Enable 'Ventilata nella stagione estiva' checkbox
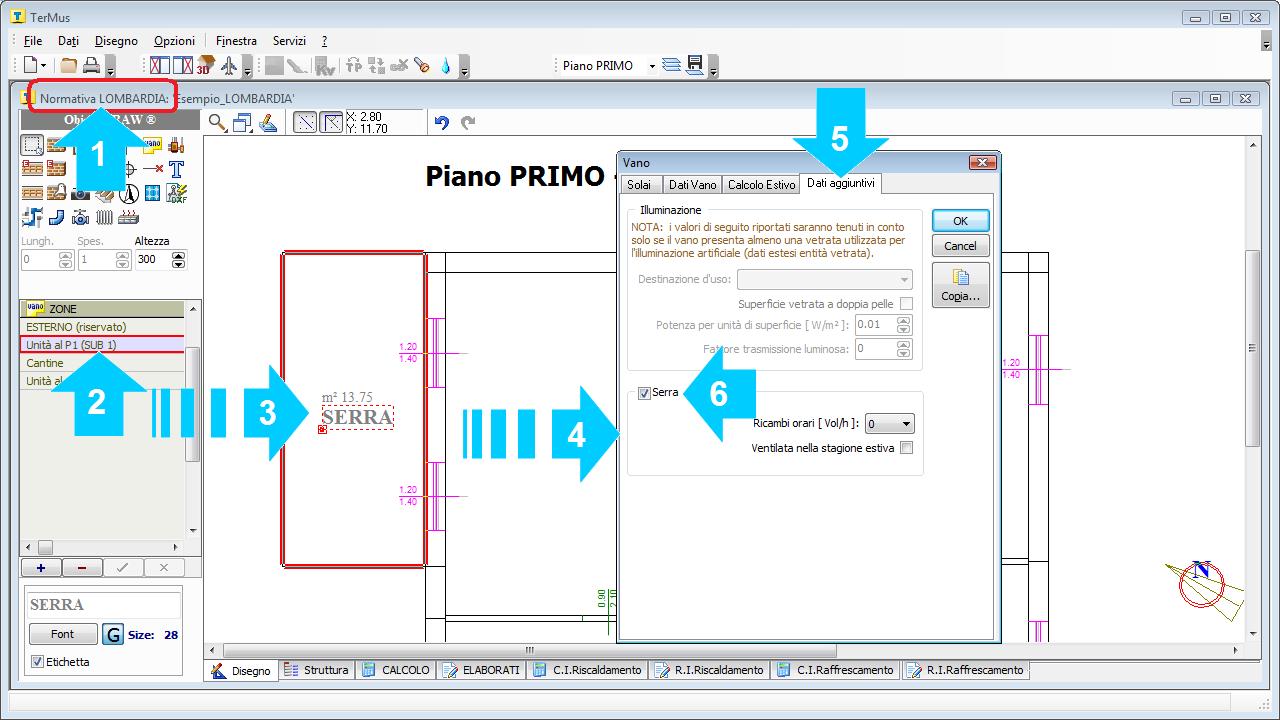The image size is (1280, 720). coord(906,448)
